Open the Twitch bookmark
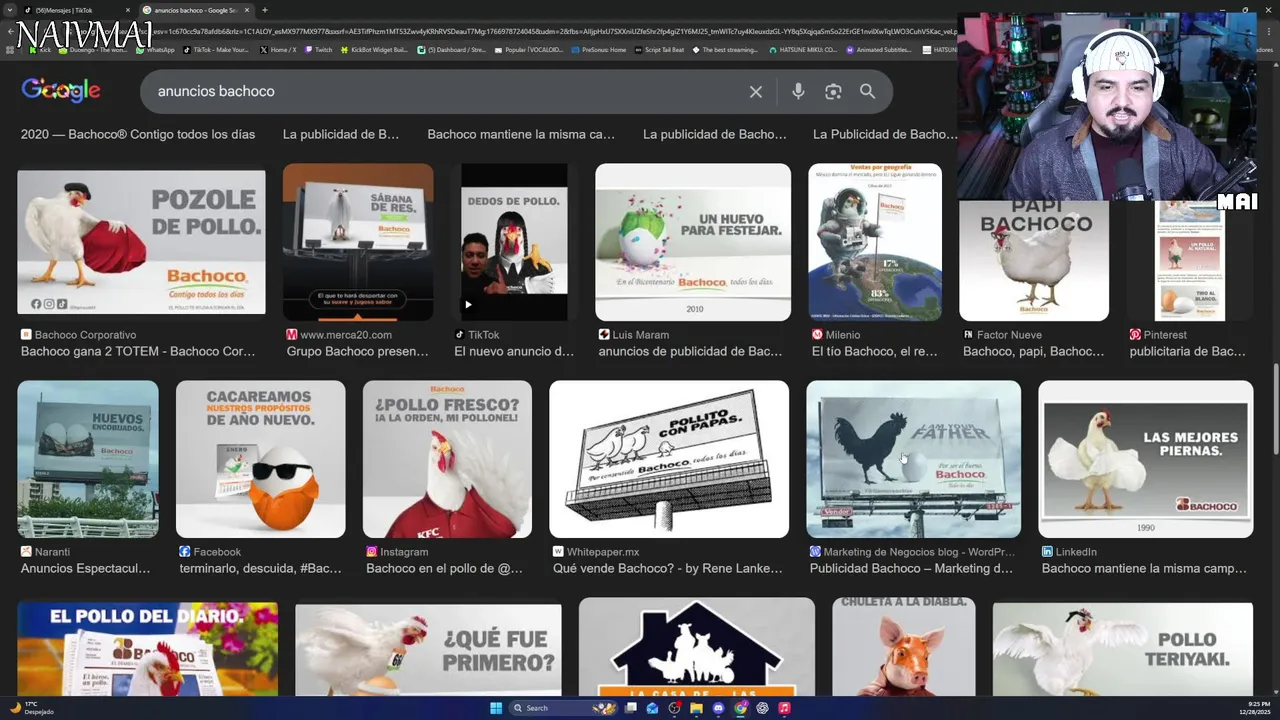The image size is (1280, 720). click(x=319, y=49)
